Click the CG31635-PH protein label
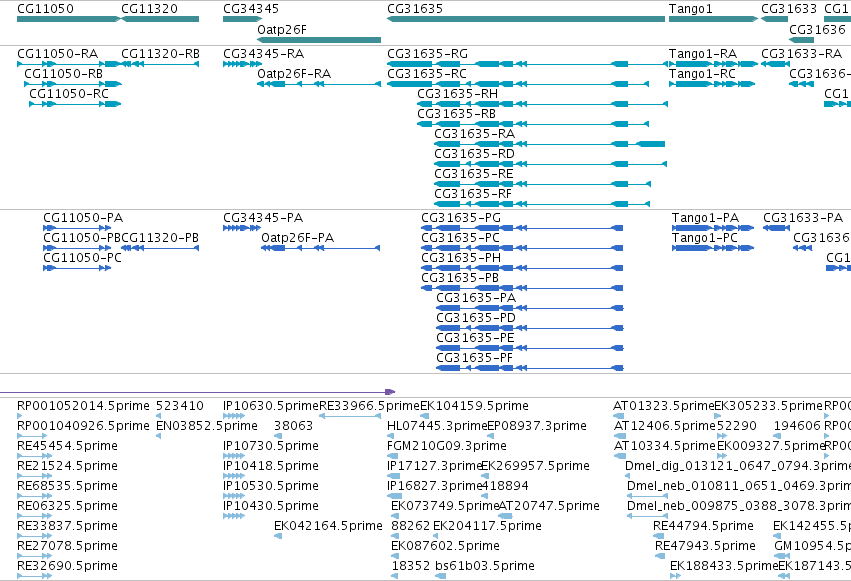 461,258
